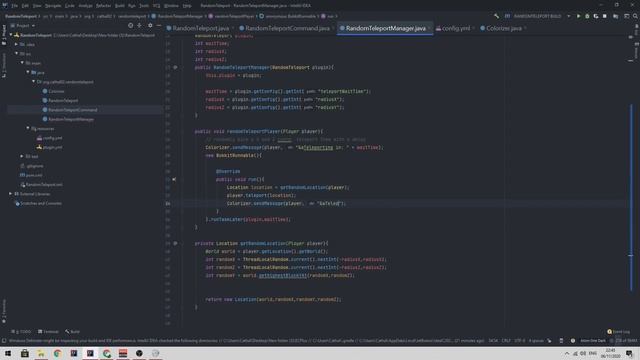
Task: Open Microsoft Store from taskbar
Action: point(24,353)
